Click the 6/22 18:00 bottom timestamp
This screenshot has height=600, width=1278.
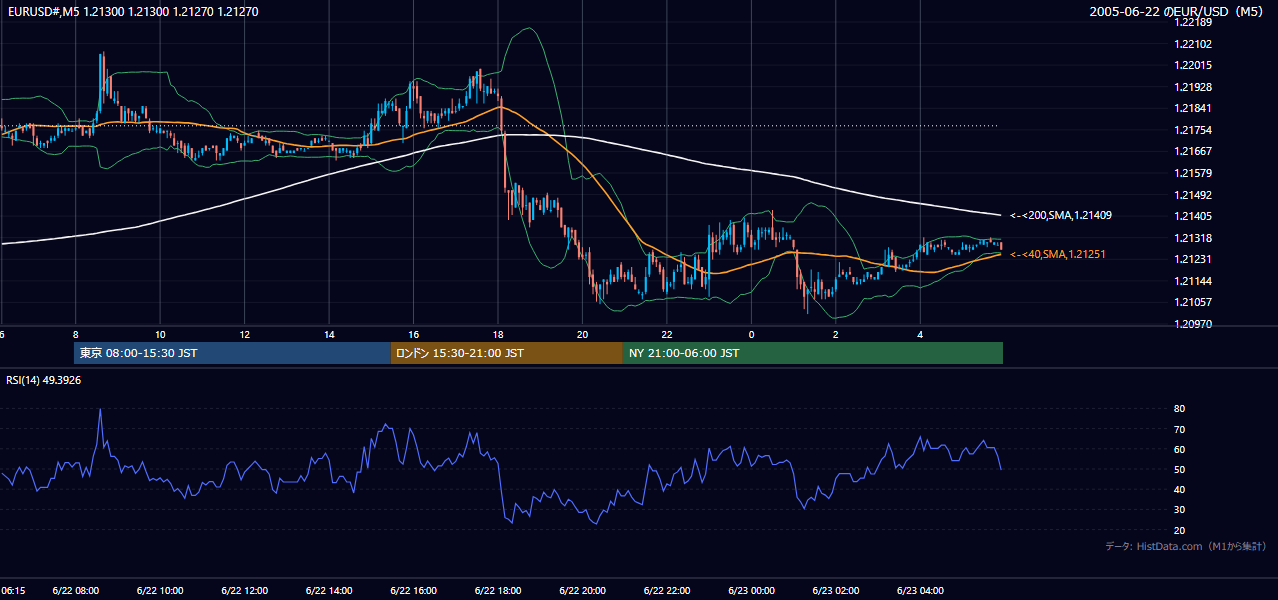click(x=498, y=591)
